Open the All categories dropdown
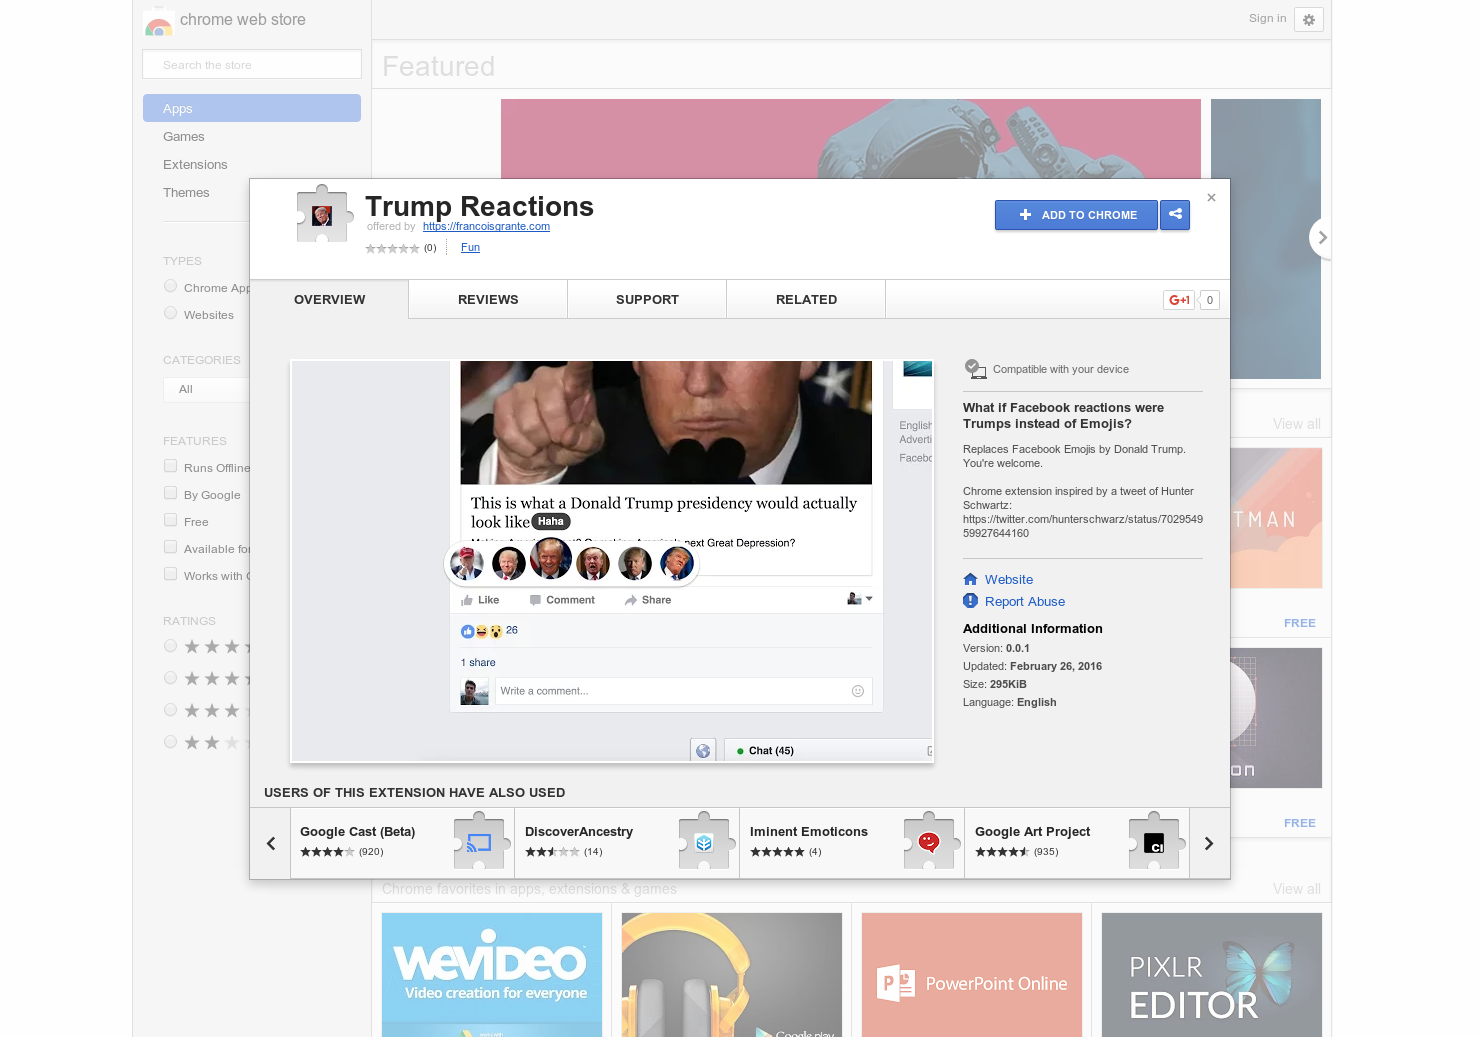This screenshot has height=1037, width=1480. pos(206,389)
